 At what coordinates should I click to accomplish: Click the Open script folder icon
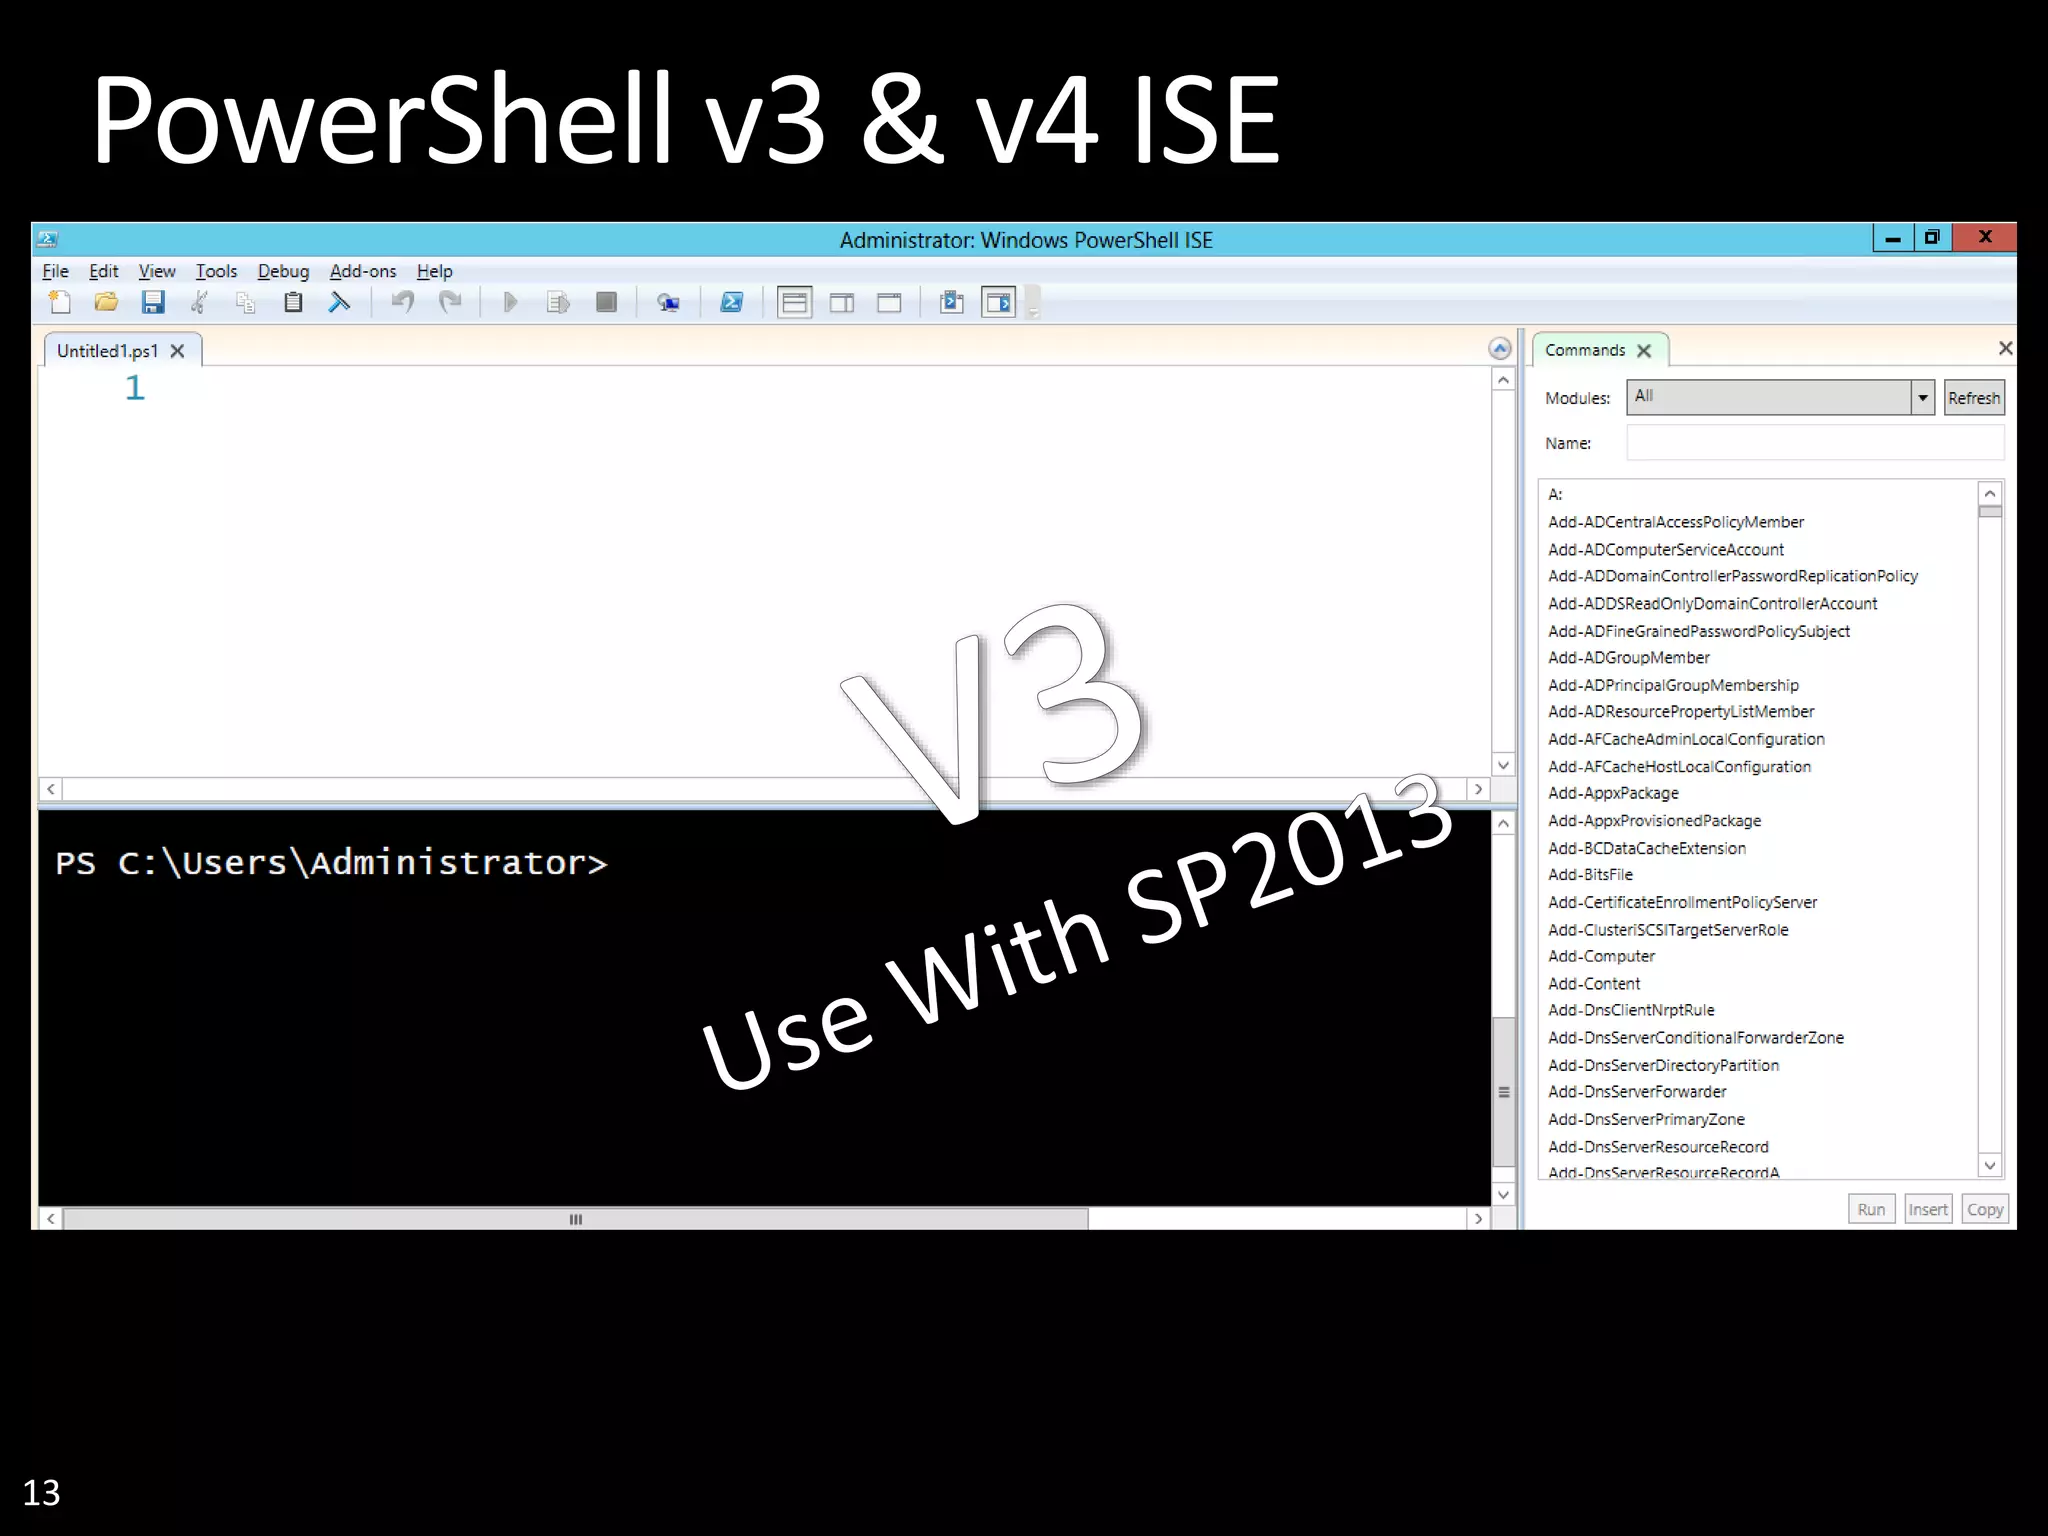pos(106,302)
